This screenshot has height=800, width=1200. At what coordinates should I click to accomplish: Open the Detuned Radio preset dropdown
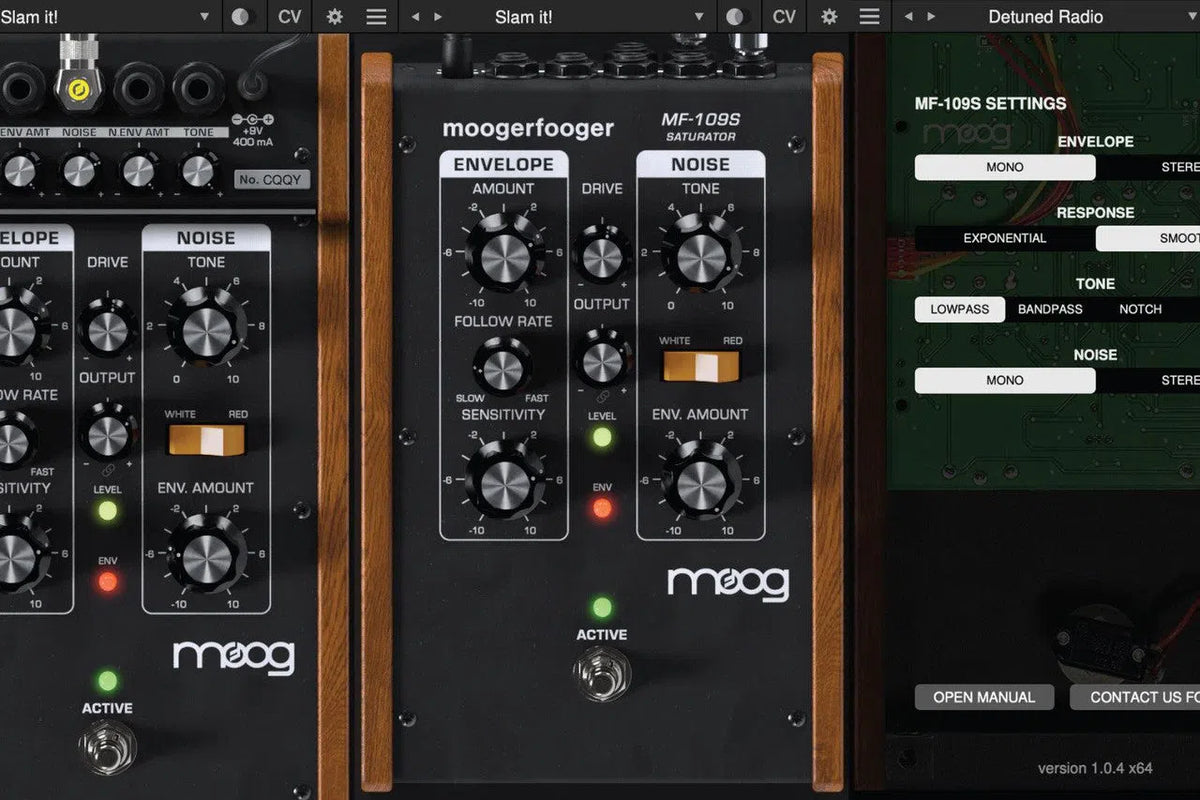pos(1046,16)
